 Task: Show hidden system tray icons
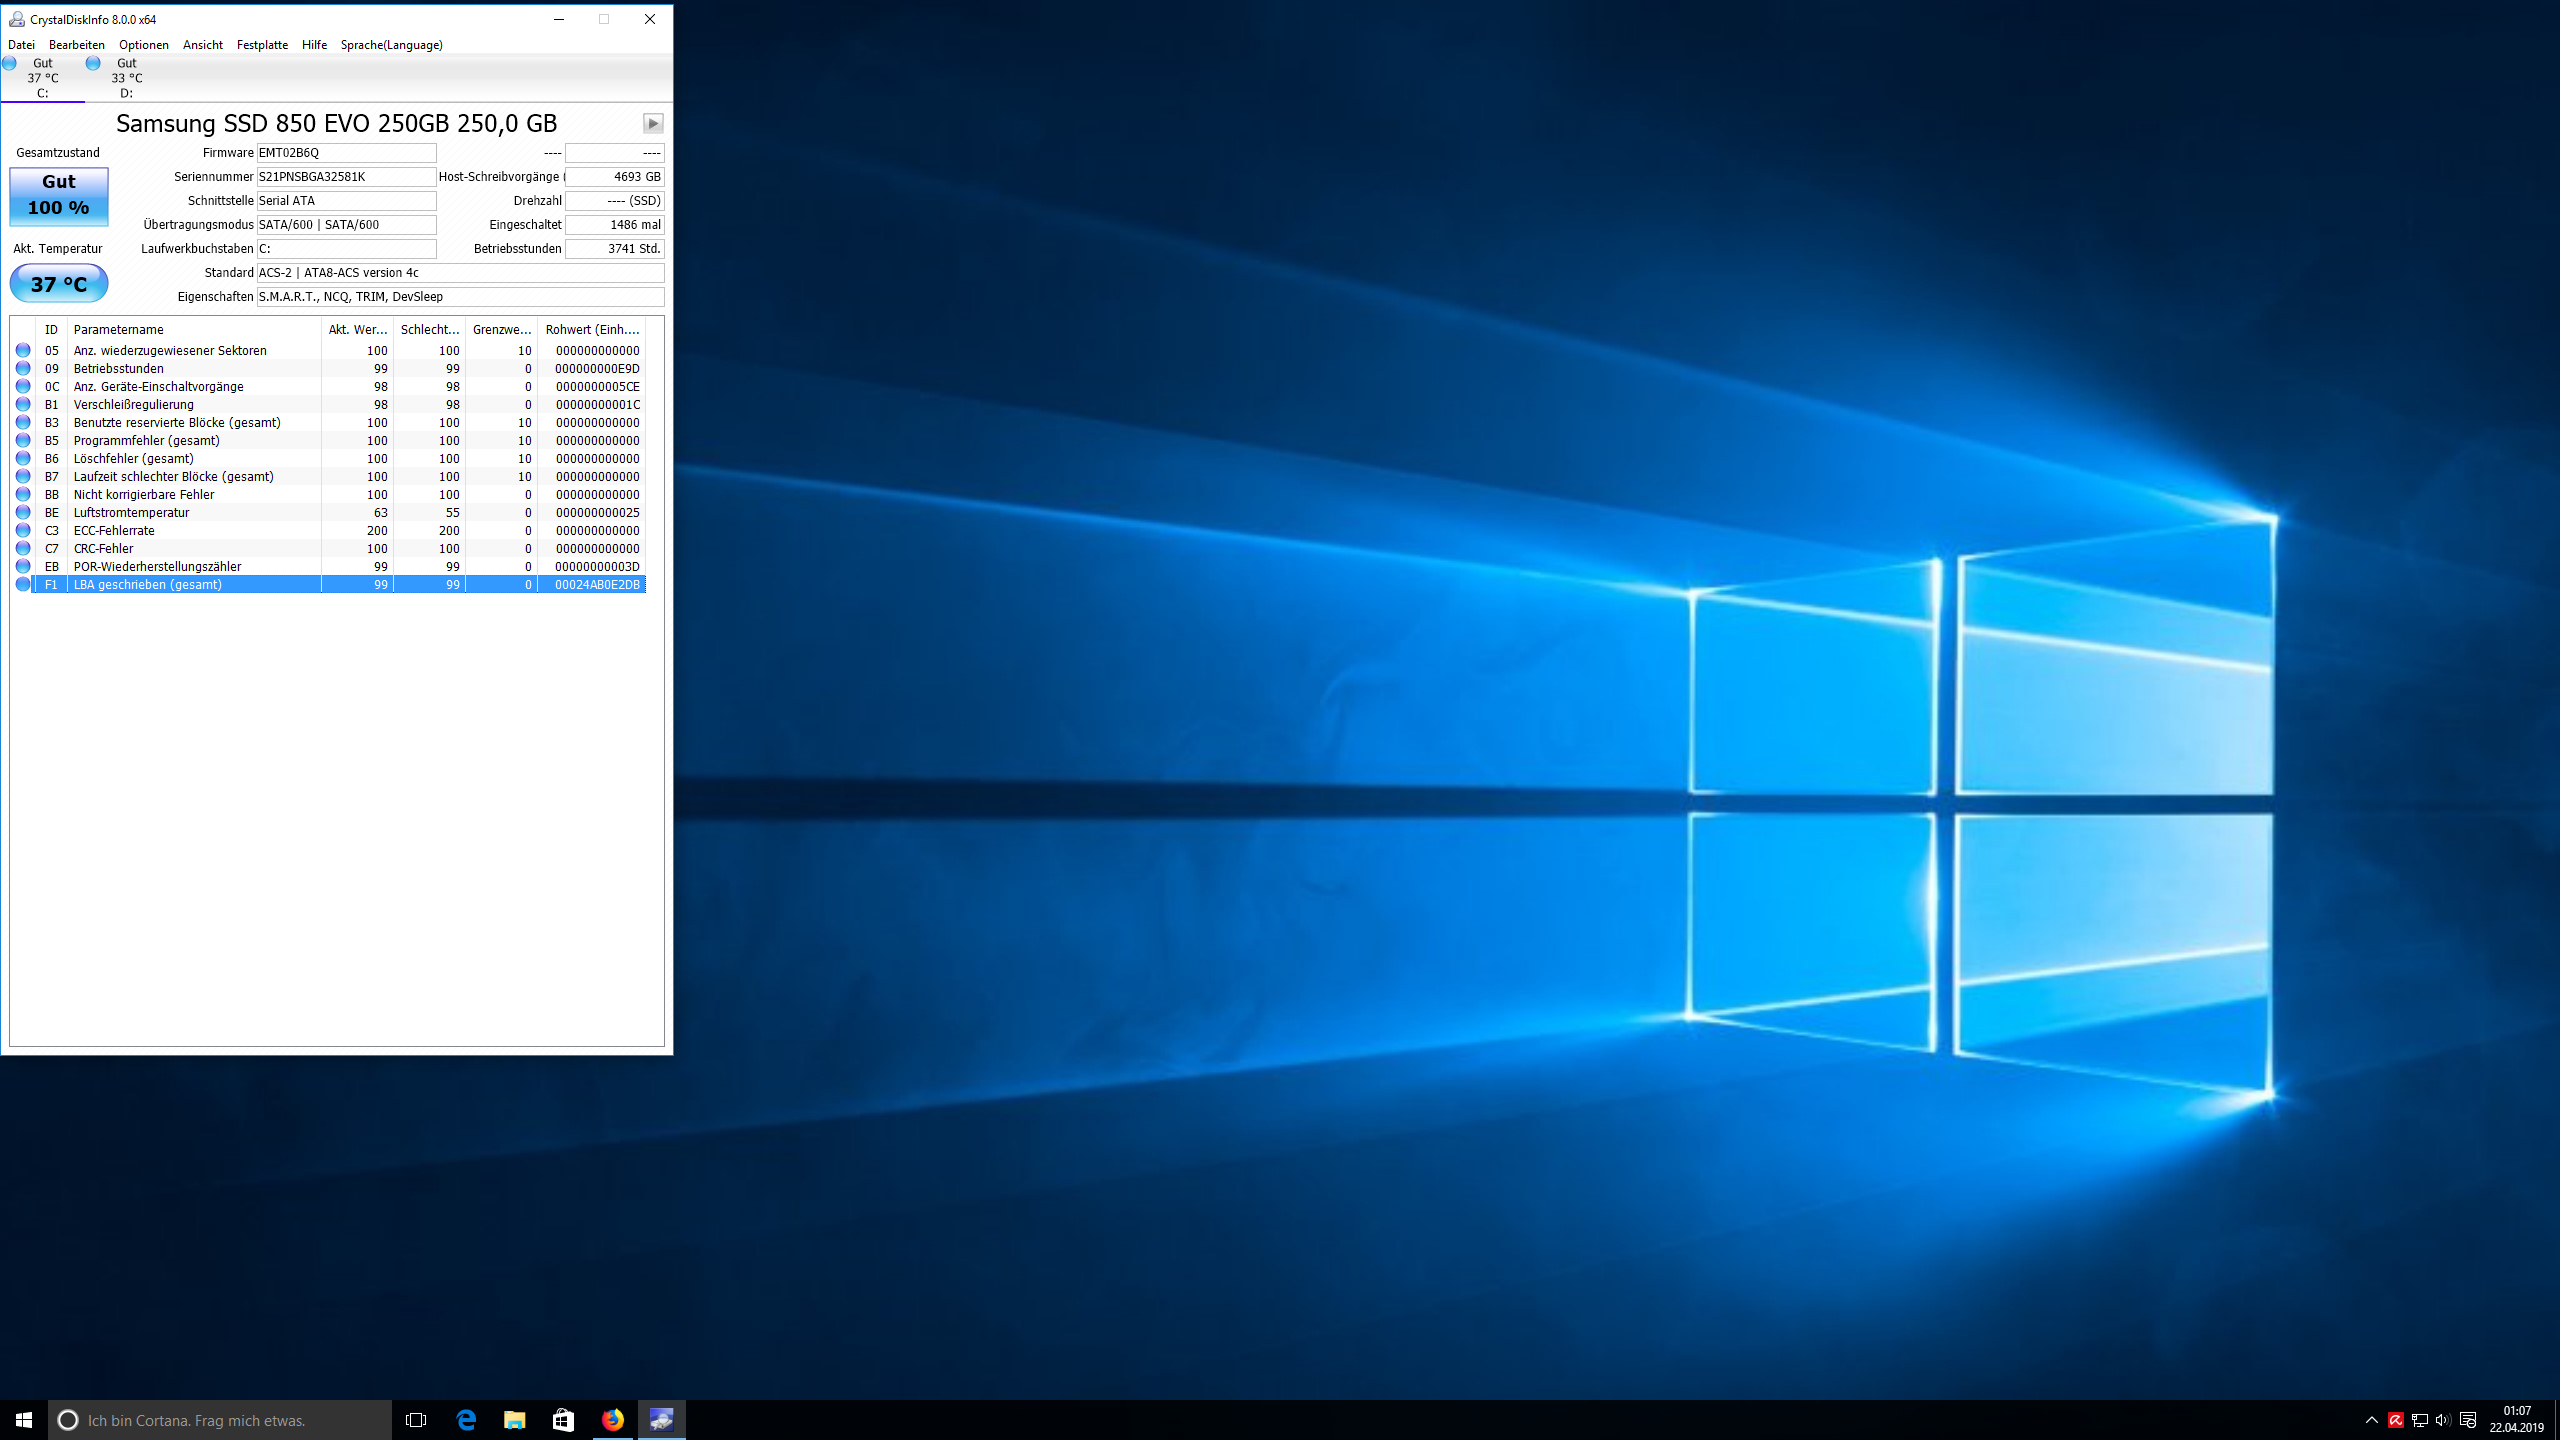[2371, 1420]
